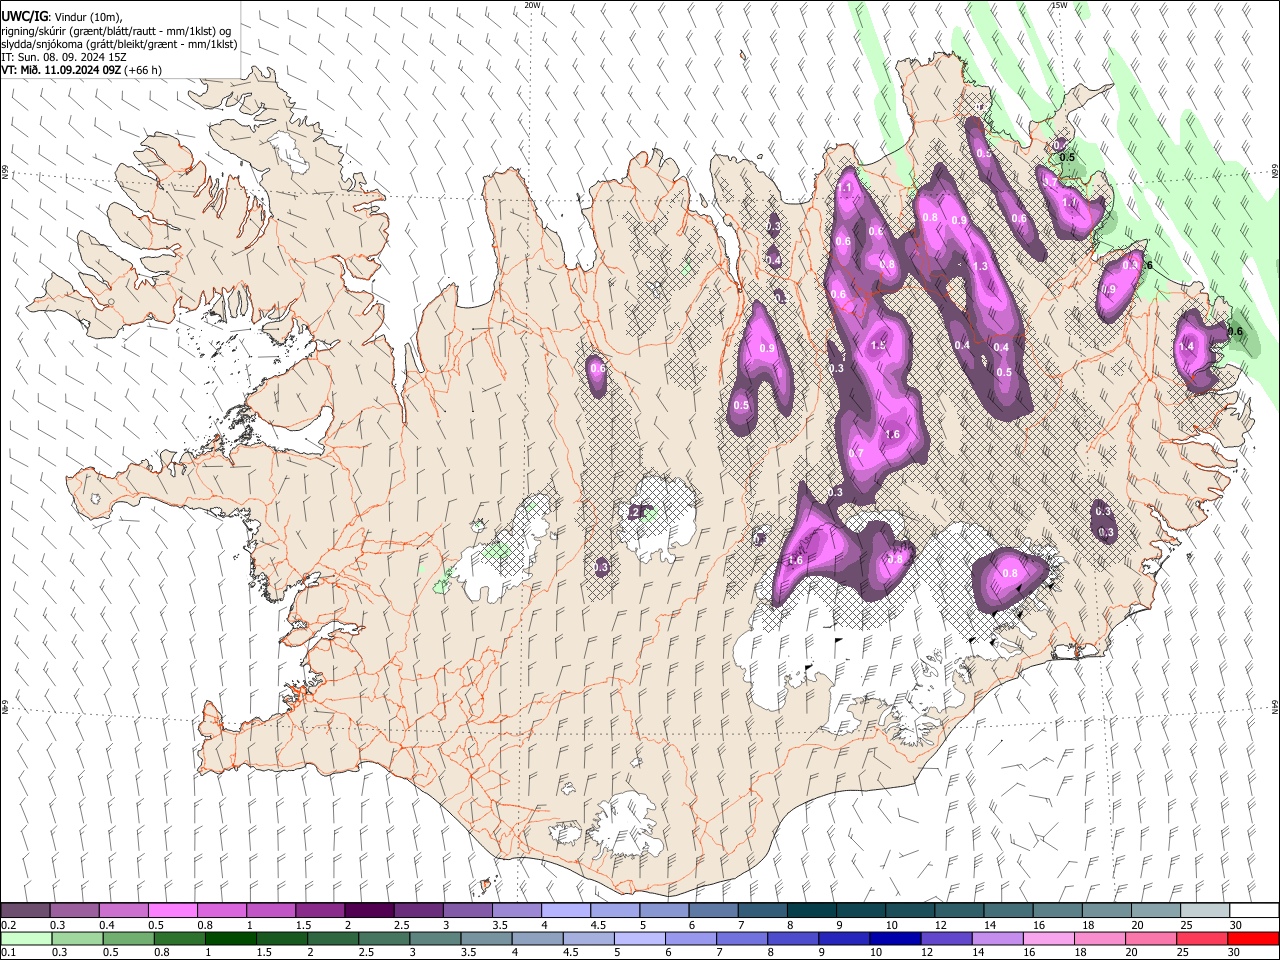Screen dimensions: 1280x960
Task: Choose the lower legend swatch labeled 7
Action: click(x=741, y=938)
